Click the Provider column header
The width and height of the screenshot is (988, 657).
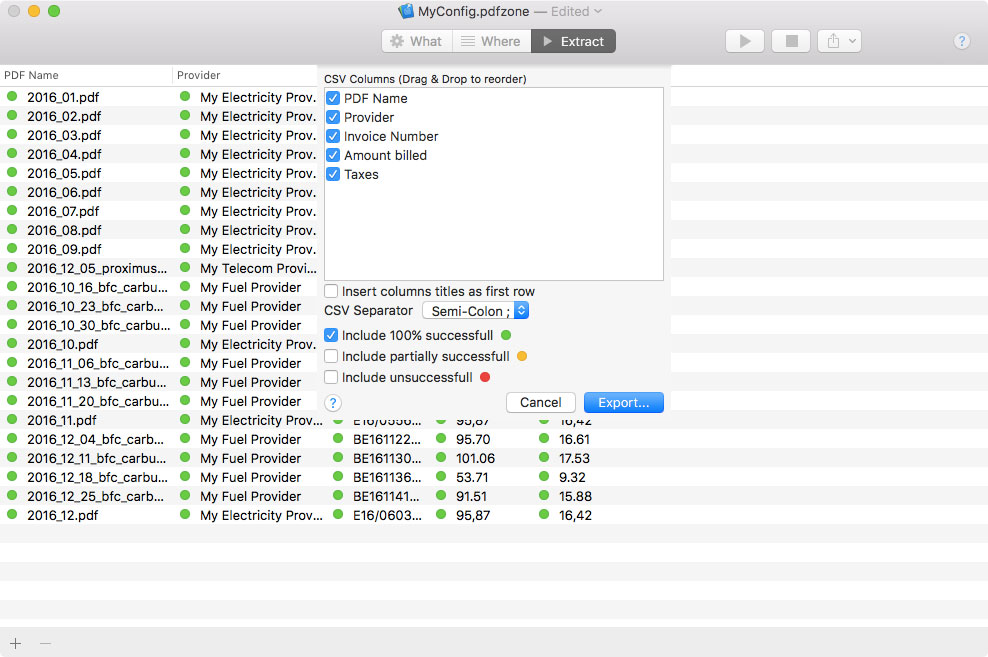(x=199, y=75)
